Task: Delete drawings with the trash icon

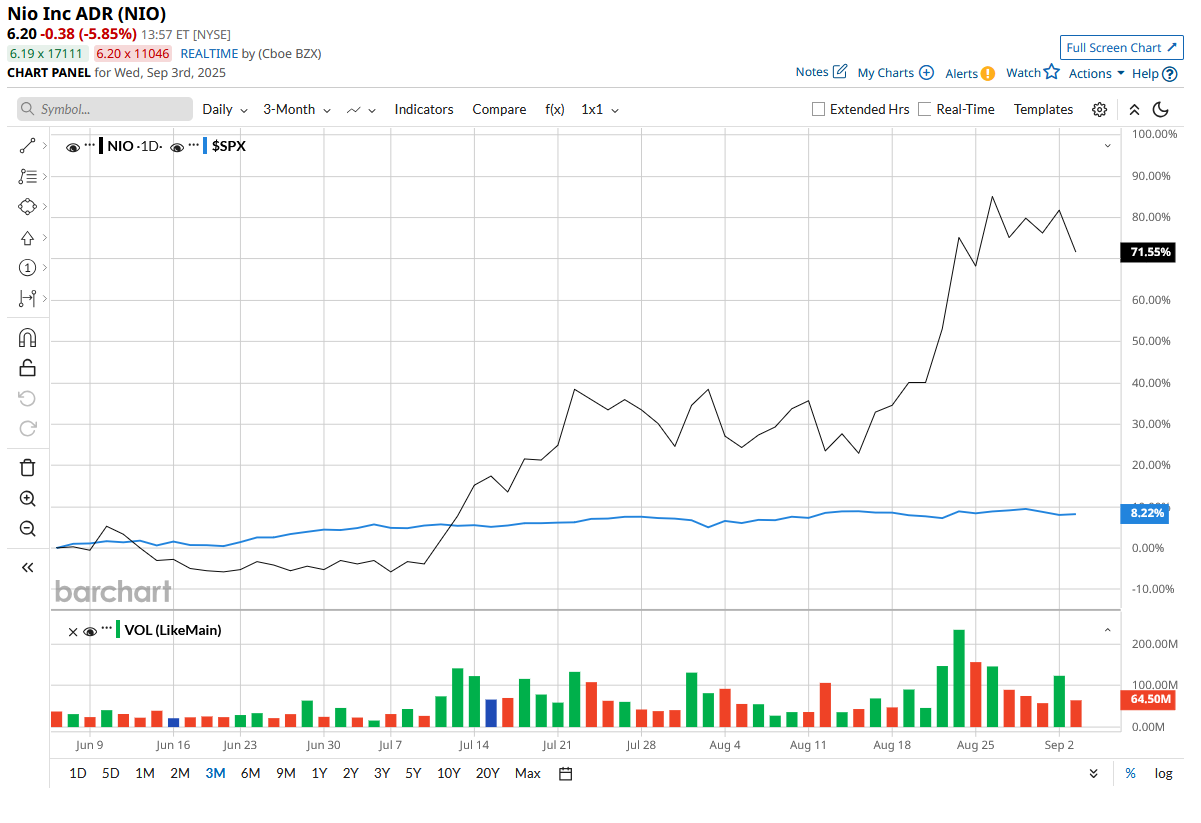Action: tap(27, 468)
